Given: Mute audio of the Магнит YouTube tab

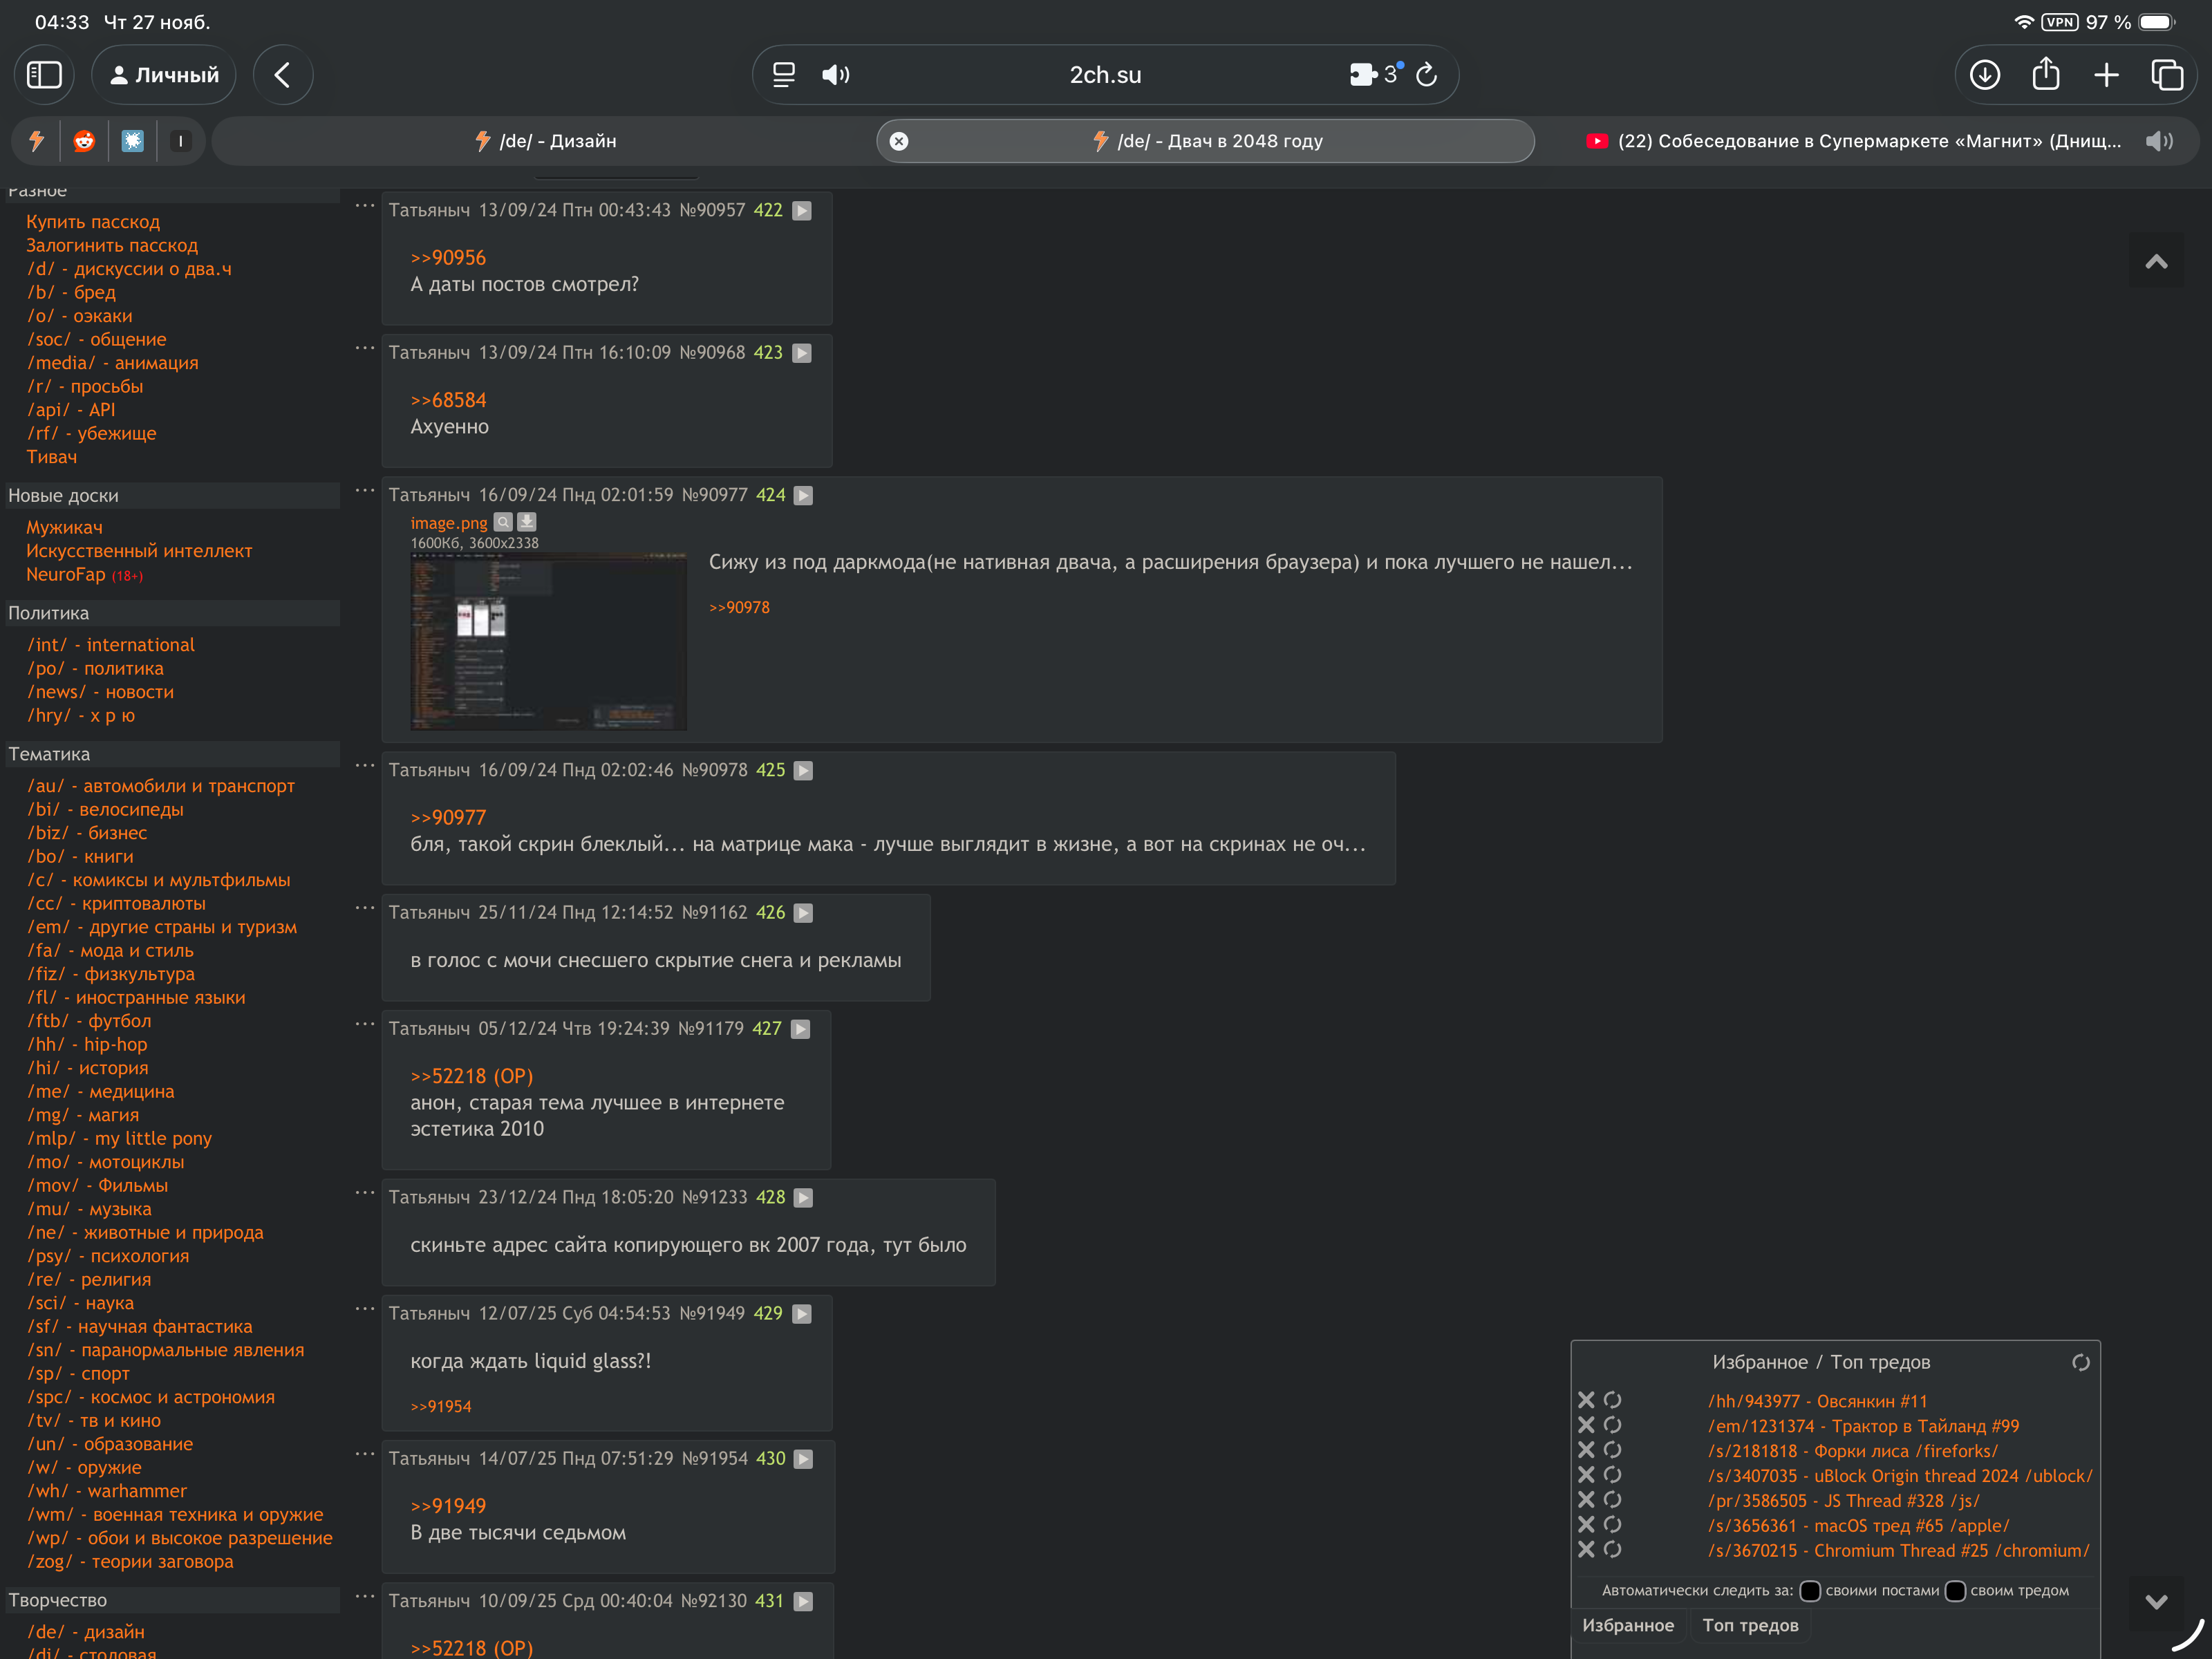Looking at the screenshot, I should click(2157, 141).
